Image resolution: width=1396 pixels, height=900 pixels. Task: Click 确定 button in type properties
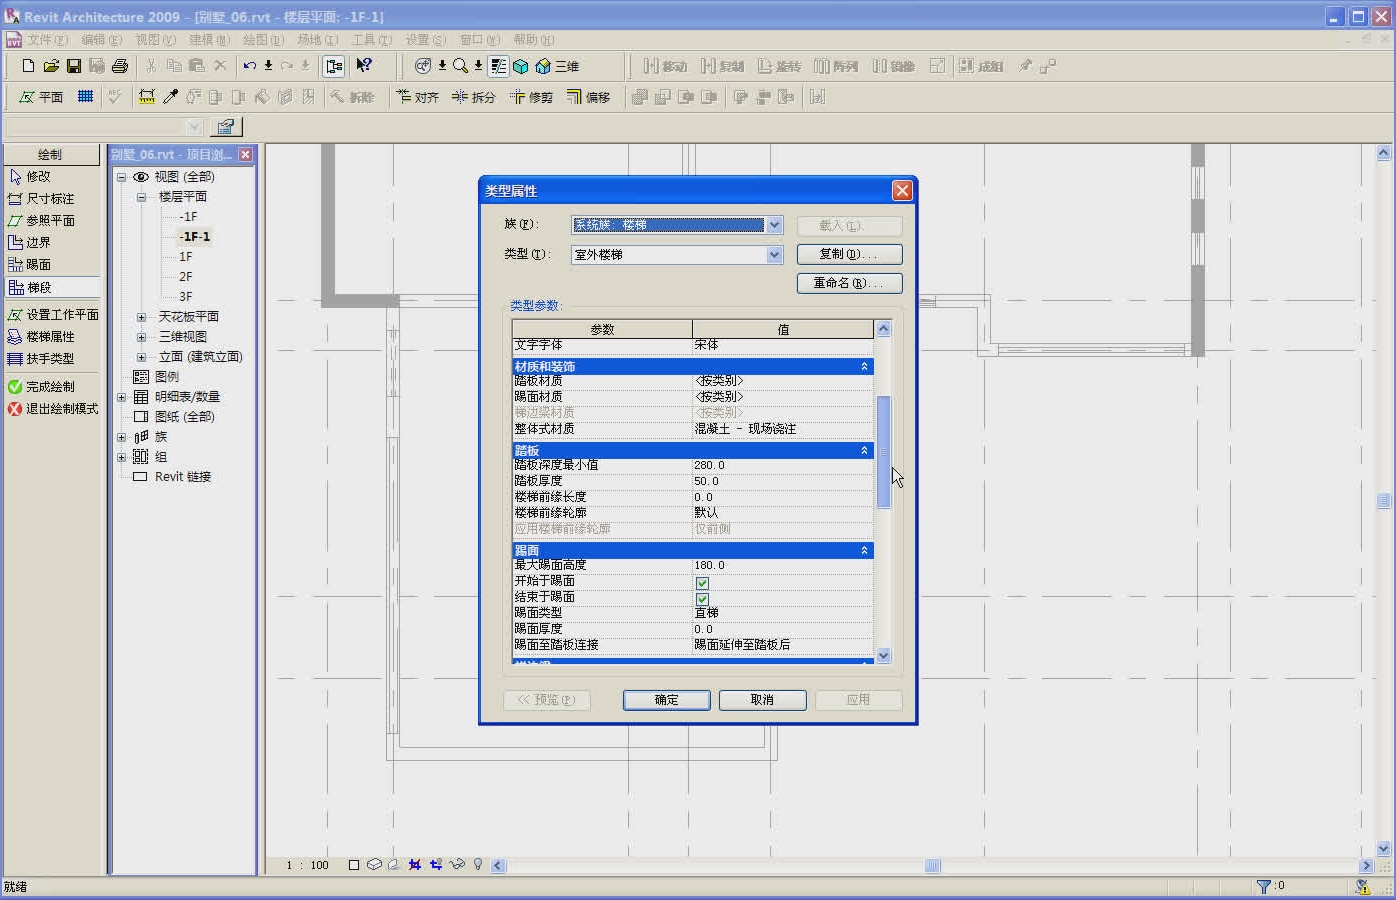pyautogui.click(x=667, y=700)
